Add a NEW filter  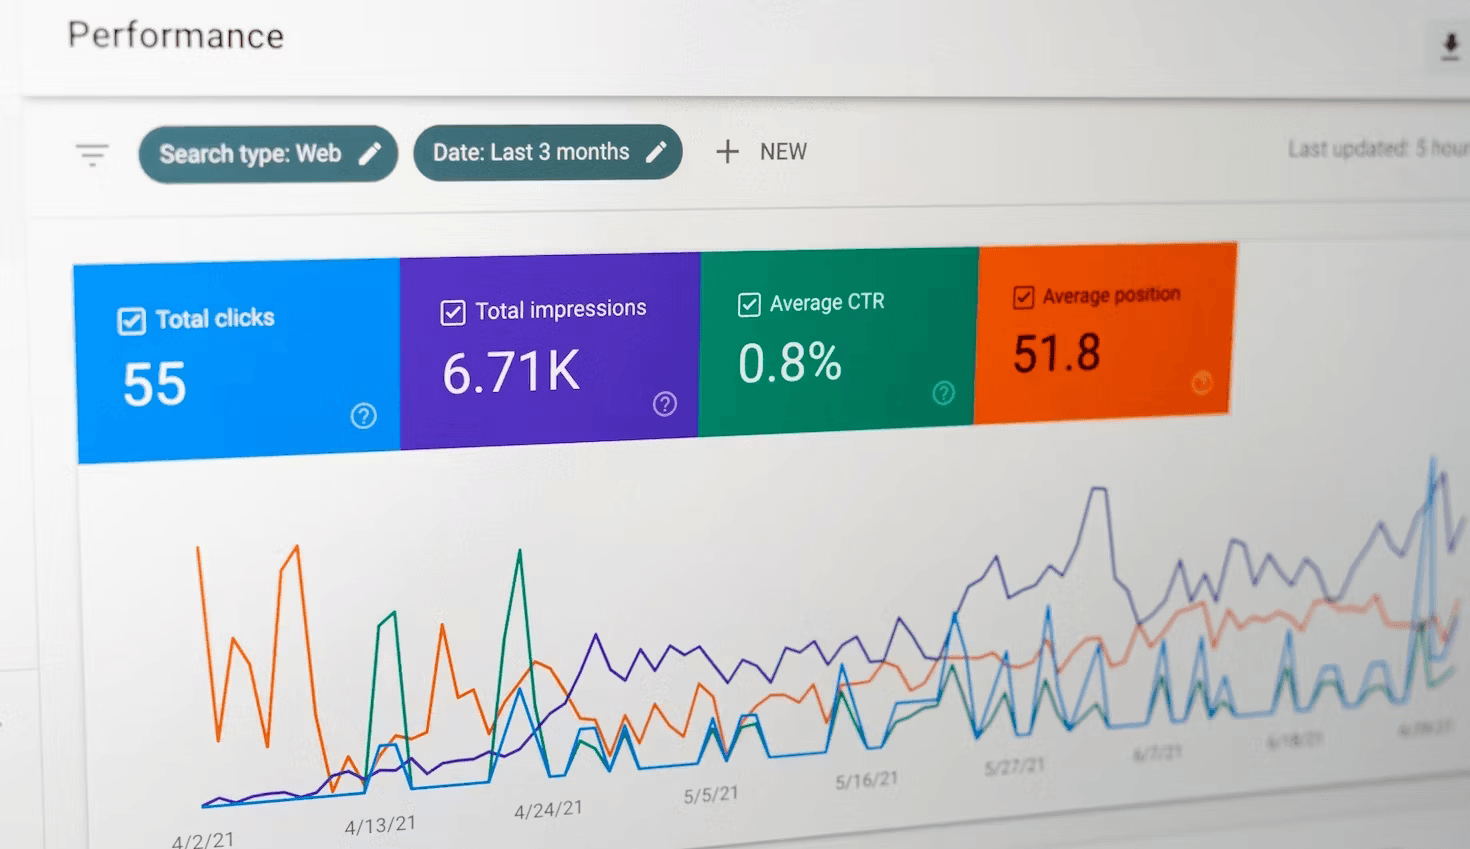tap(762, 152)
